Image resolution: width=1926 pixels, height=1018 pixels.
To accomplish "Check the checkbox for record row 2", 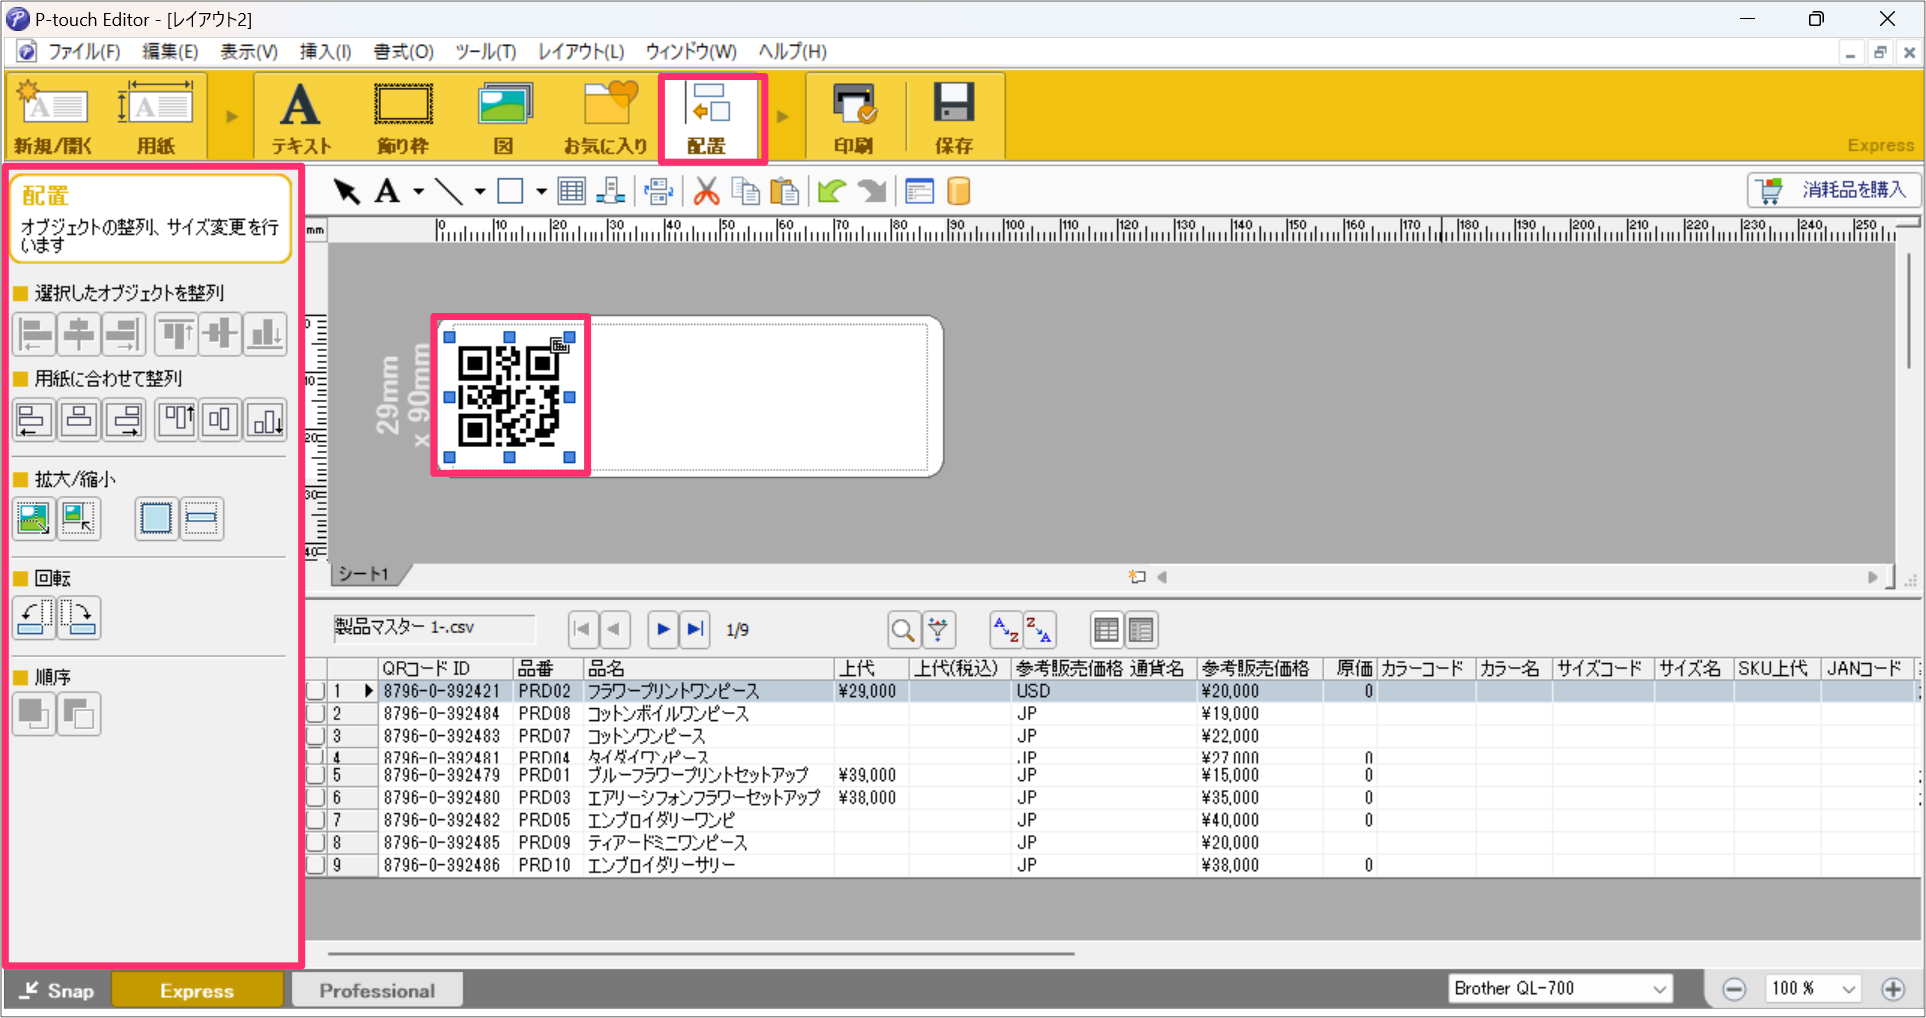I will pos(316,714).
